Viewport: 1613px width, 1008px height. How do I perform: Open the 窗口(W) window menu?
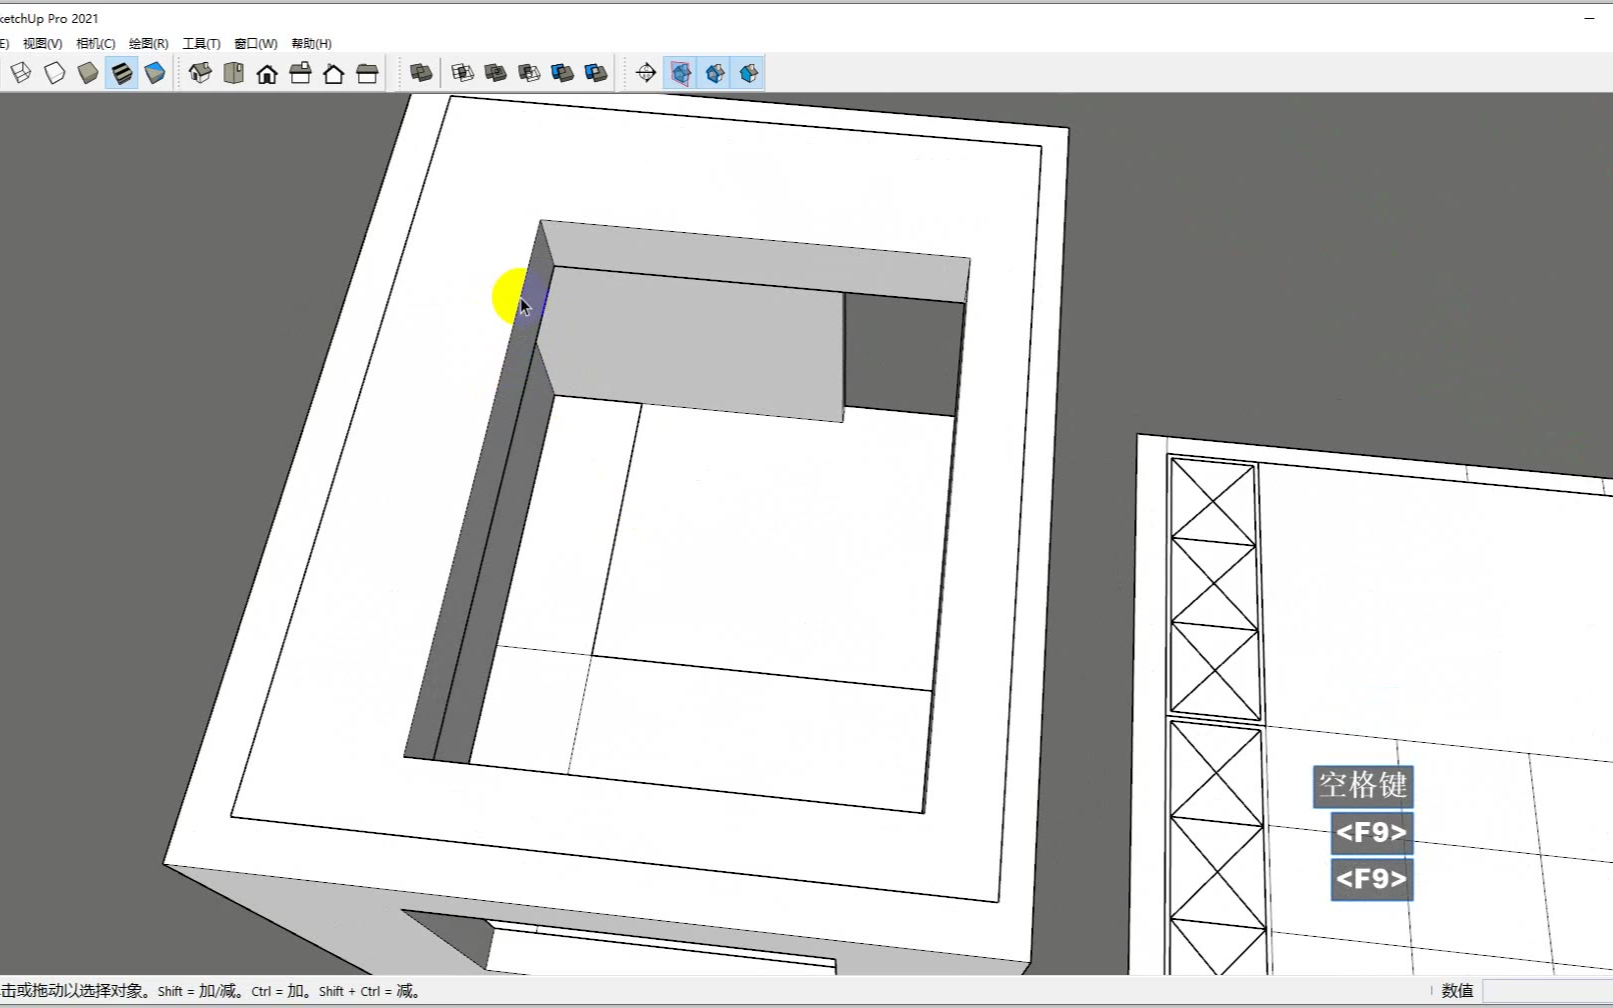[256, 44]
